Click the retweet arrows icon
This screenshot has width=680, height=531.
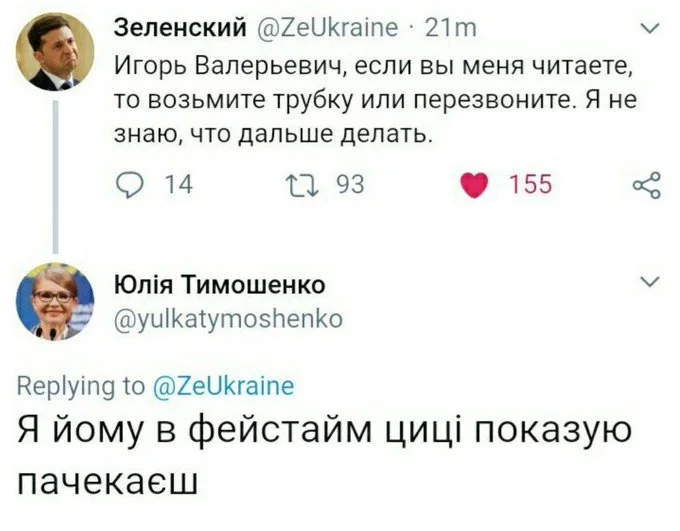pyautogui.click(x=299, y=184)
